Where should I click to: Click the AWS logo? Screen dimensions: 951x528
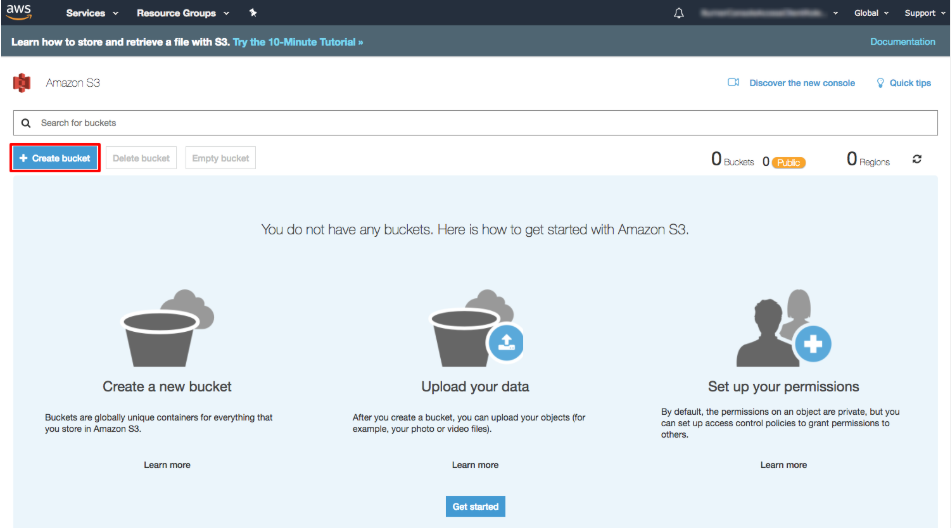click(x=19, y=12)
